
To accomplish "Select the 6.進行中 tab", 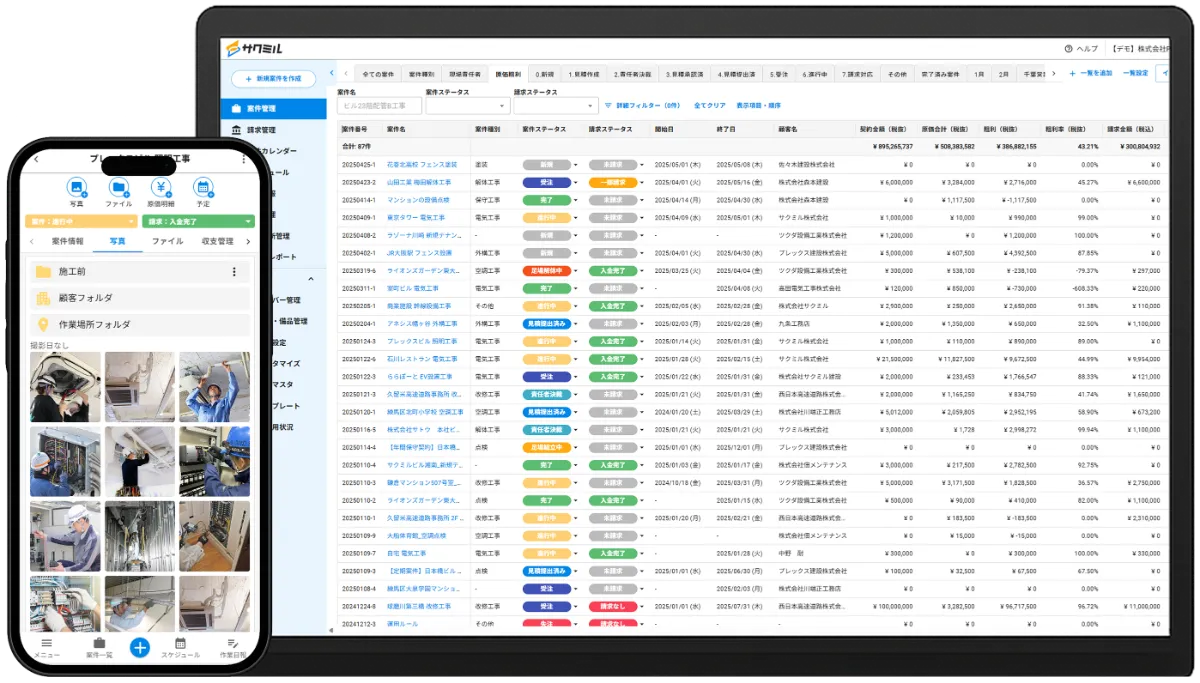I will pyautogui.click(x=814, y=74).
